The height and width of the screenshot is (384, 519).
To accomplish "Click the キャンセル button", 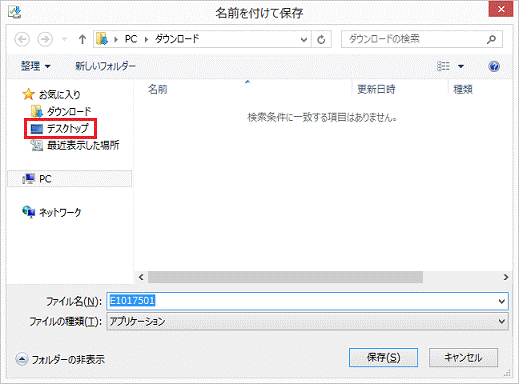I will 463,358.
